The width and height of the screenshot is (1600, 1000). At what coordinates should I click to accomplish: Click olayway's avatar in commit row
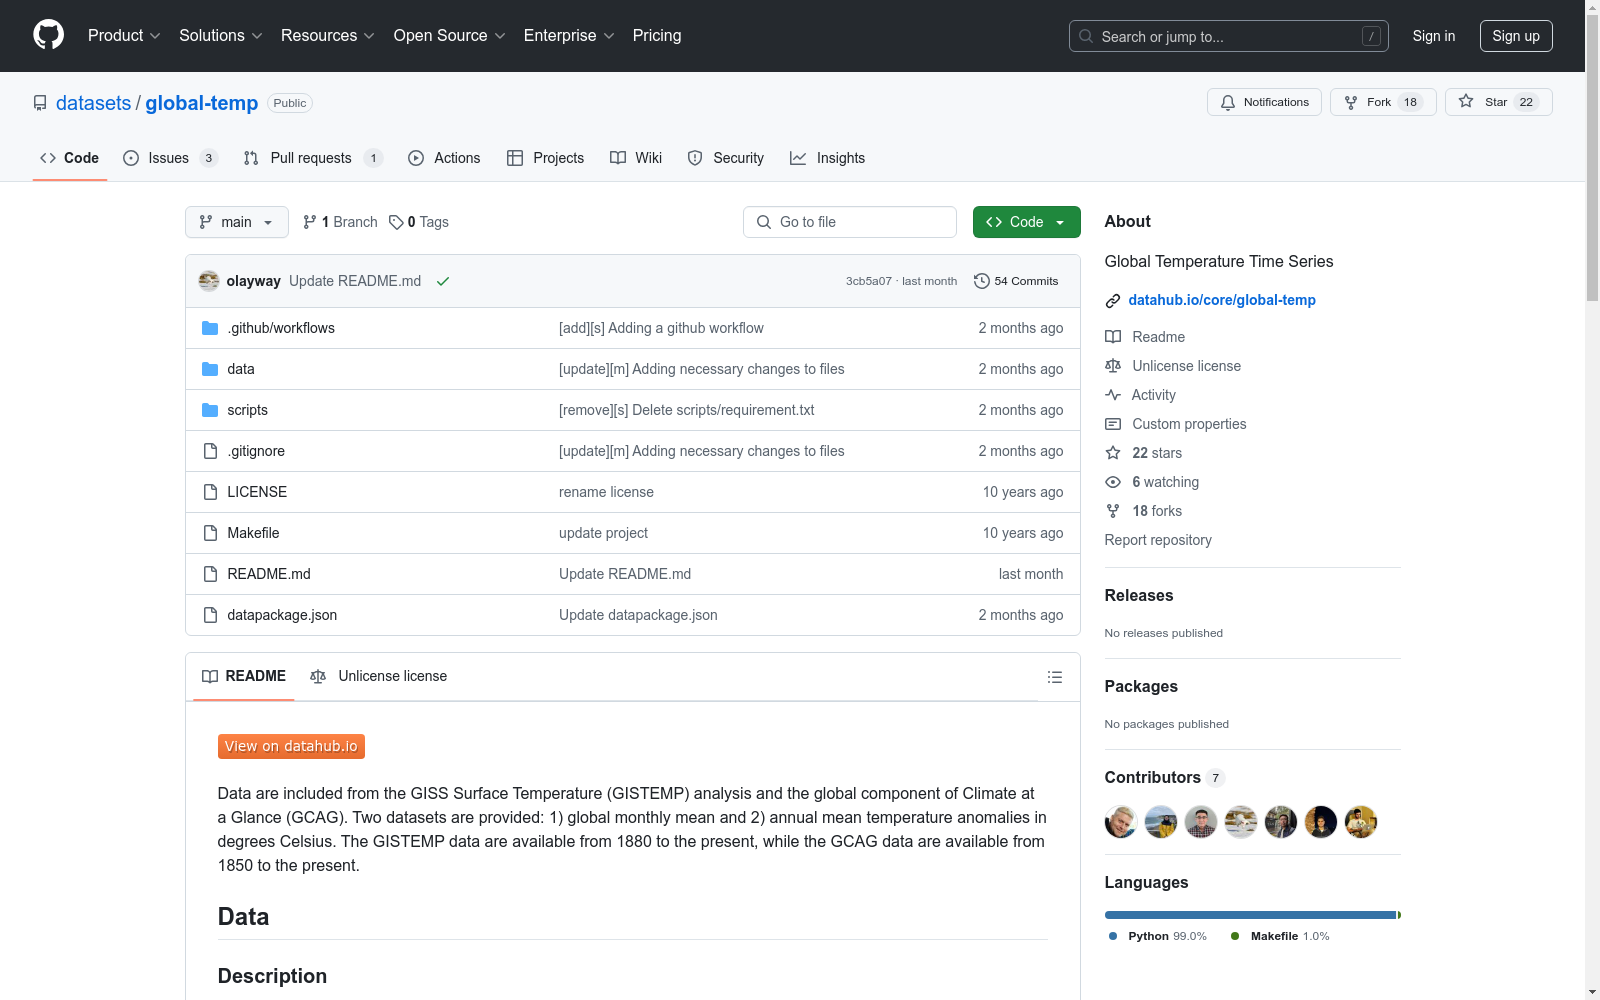pyautogui.click(x=209, y=281)
